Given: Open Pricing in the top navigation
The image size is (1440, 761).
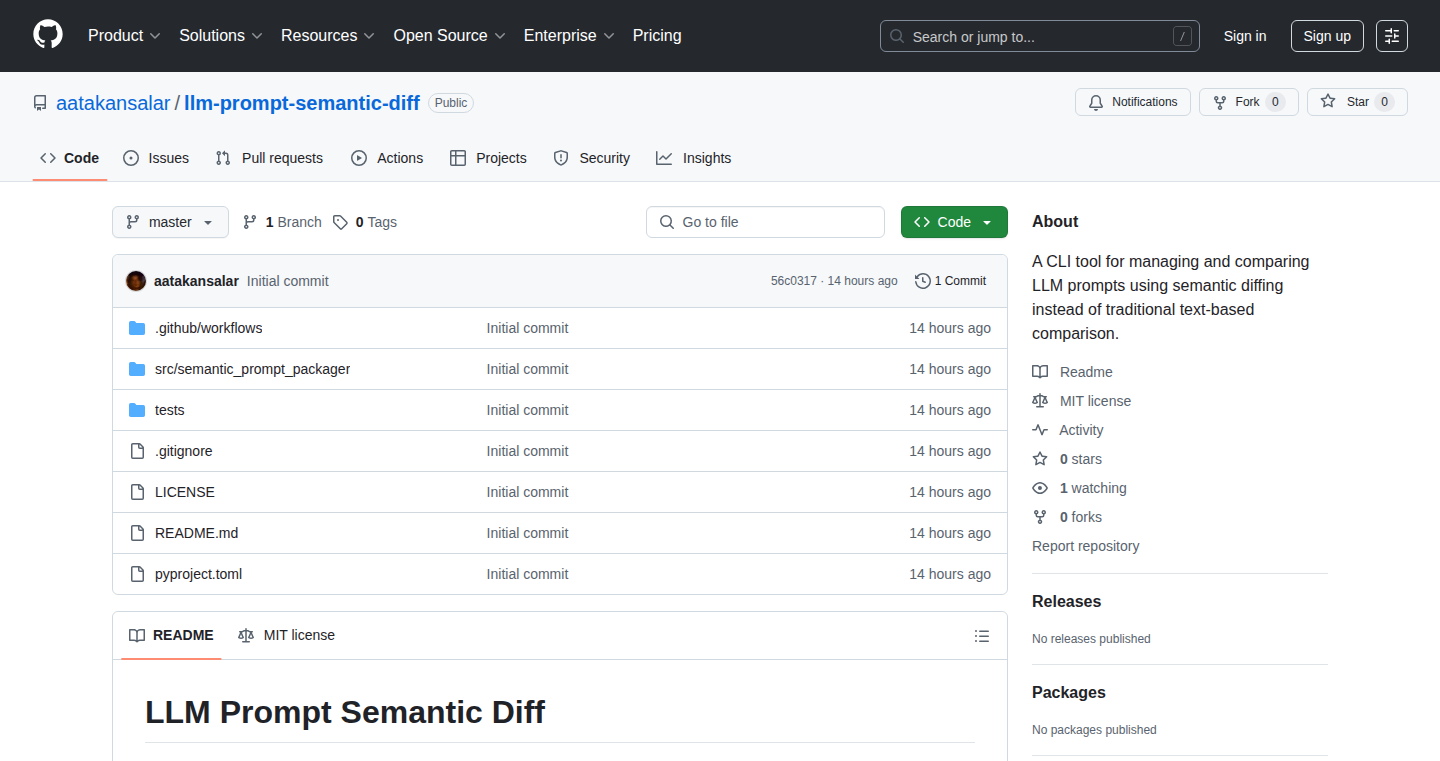Looking at the screenshot, I should click(x=657, y=36).
